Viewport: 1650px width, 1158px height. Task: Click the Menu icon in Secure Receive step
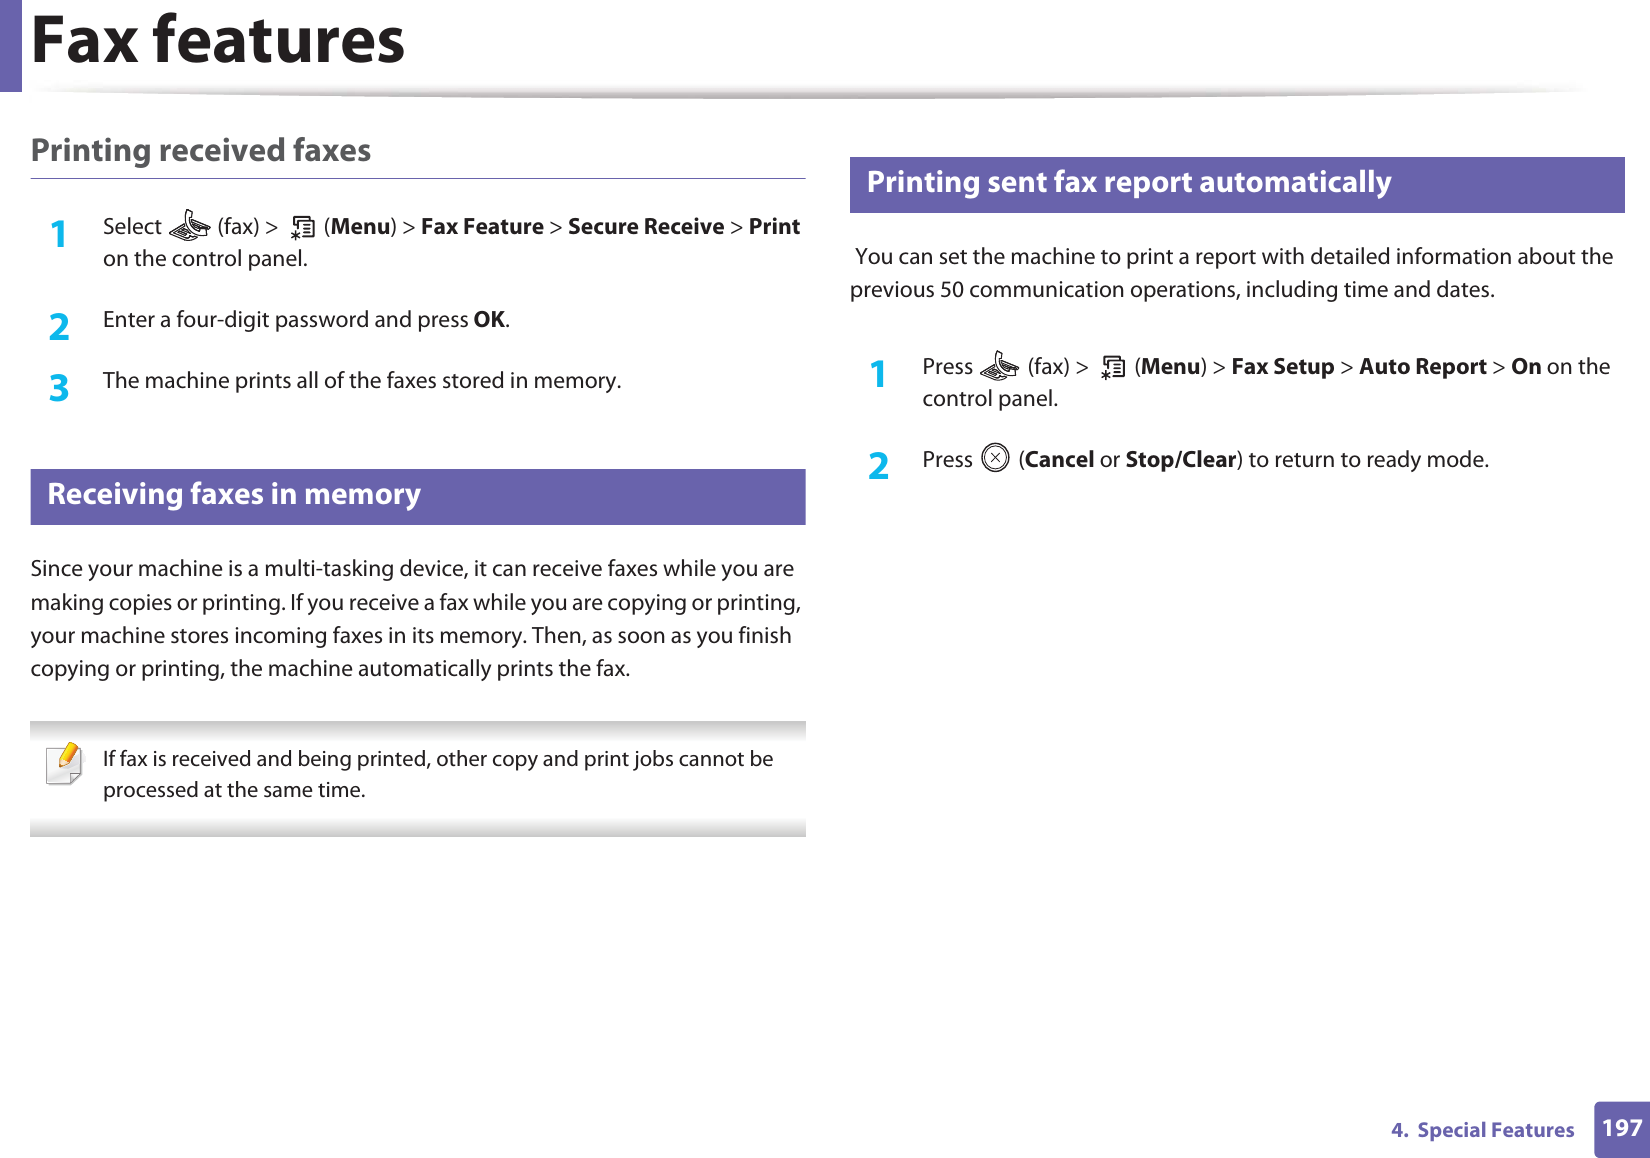[302, 229]
